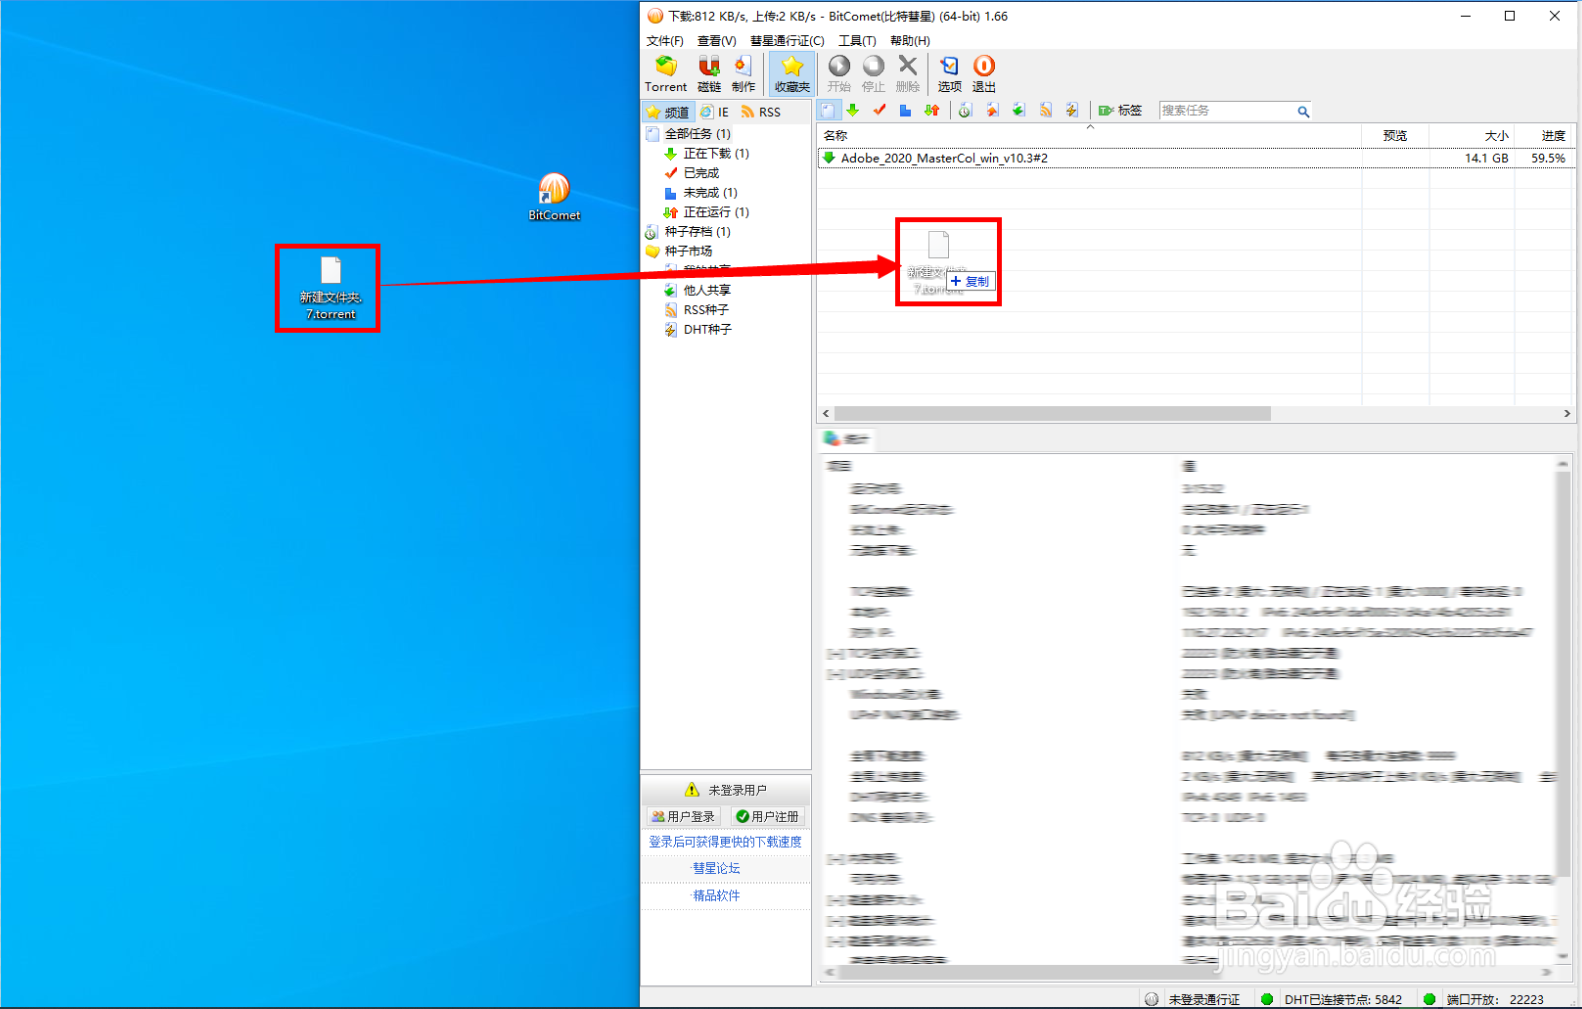The height and width of the screenshot is (1009, 1582).
Task: Click 端口开放: 22223 status entry
Action: [x=1484, y=999]
